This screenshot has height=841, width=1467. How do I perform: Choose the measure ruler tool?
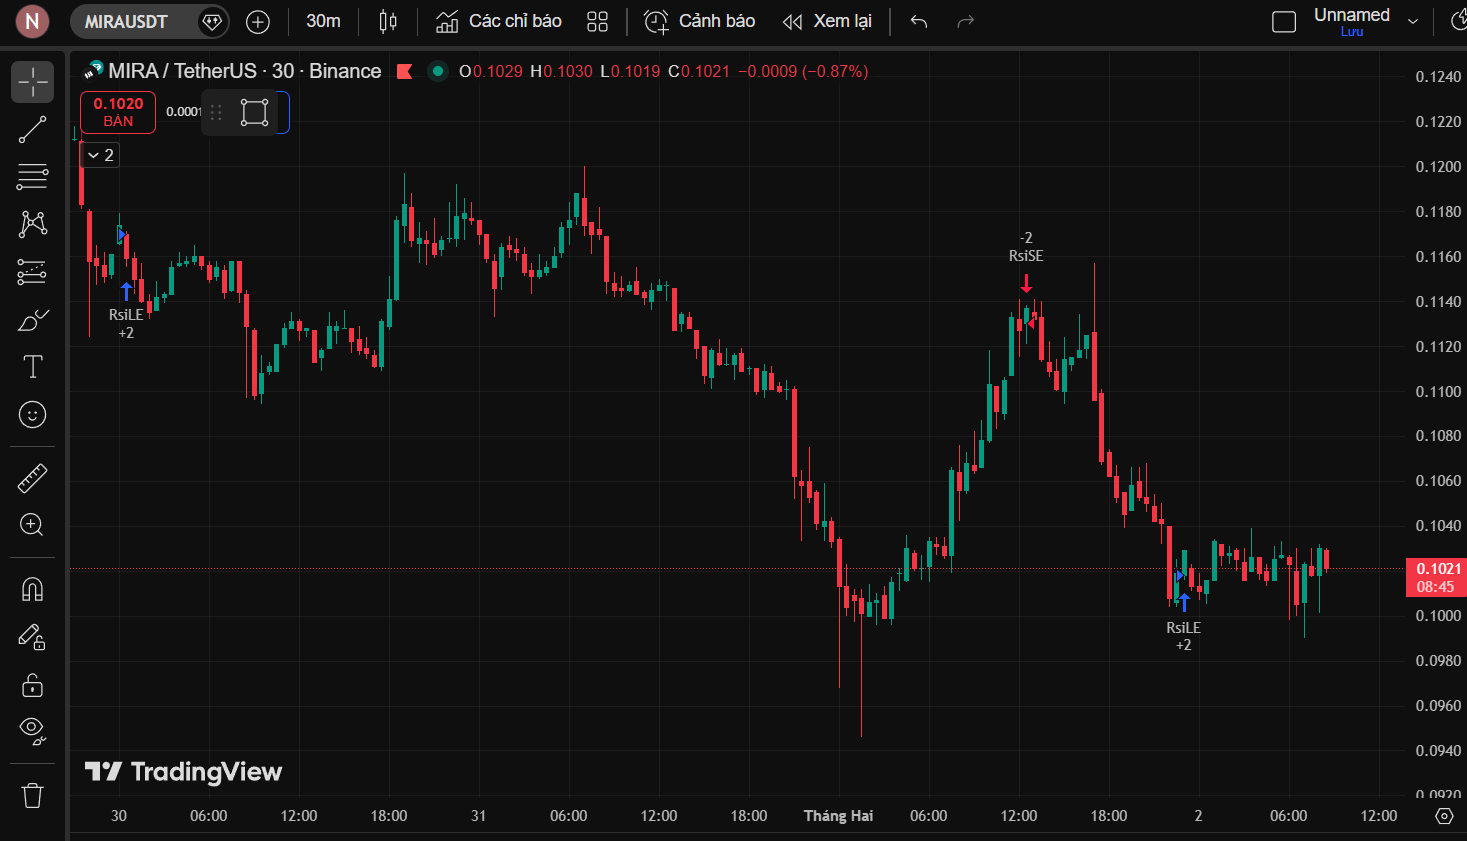[32, 478]
